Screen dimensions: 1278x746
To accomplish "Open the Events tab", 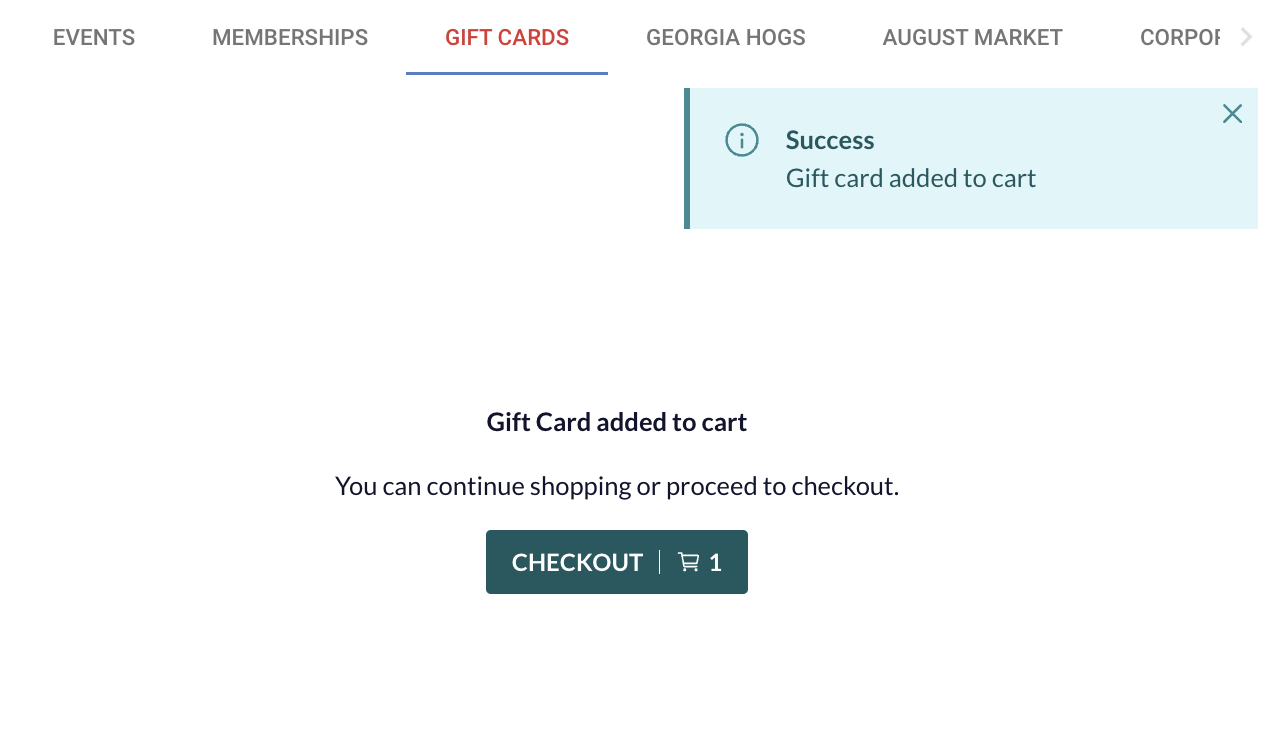I will [94, 38].
